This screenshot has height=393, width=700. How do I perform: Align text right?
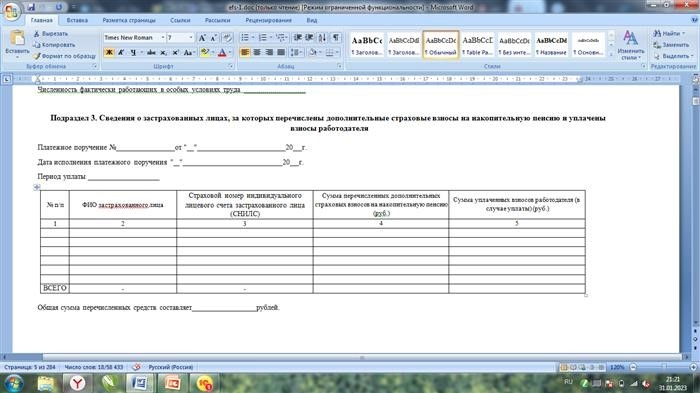[x=269, y=52]
